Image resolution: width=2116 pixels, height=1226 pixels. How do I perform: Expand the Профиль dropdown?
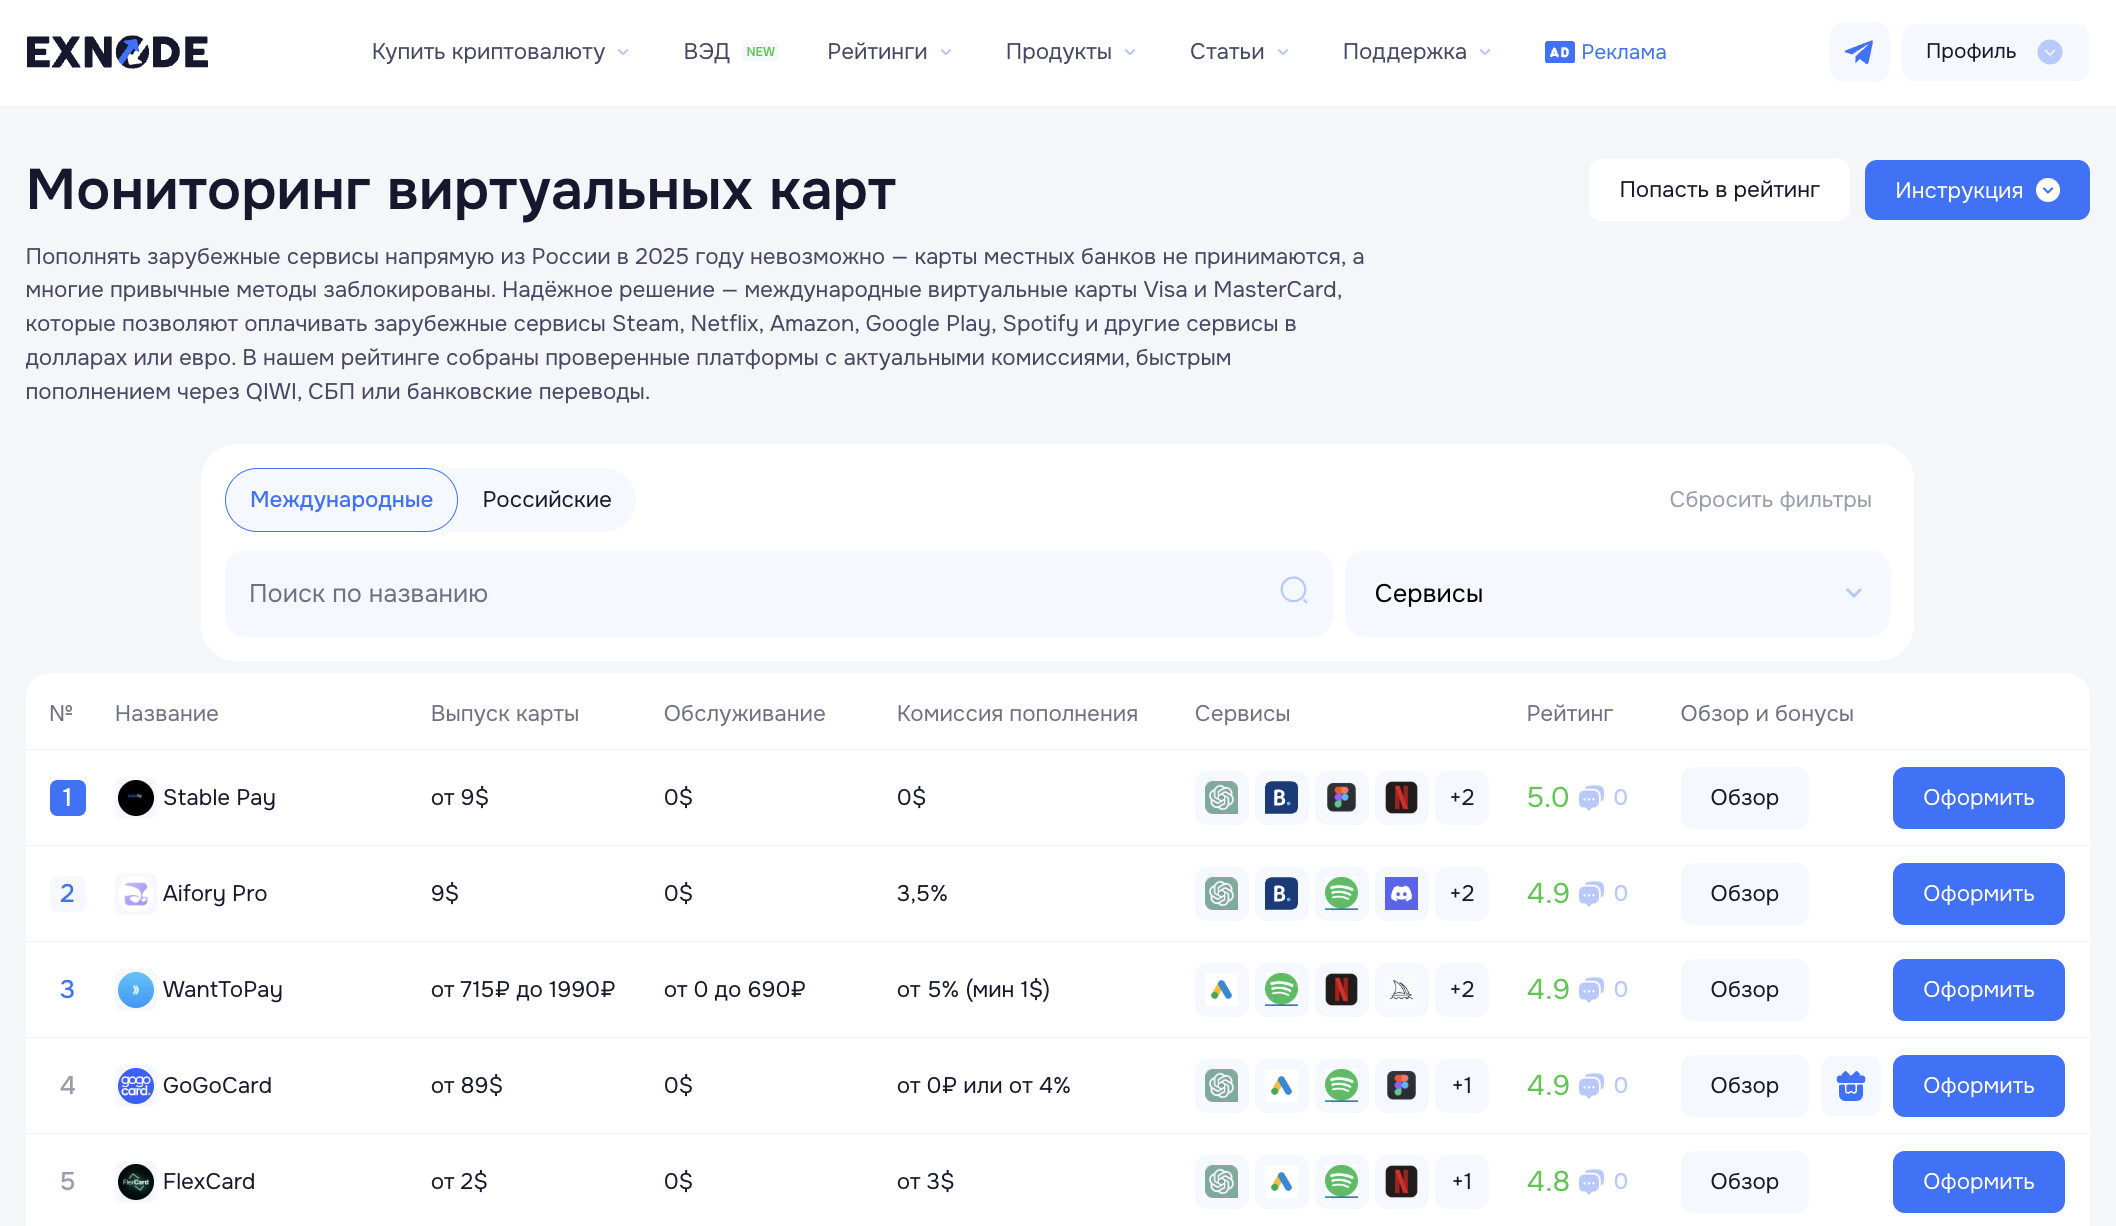[1993, 52]
